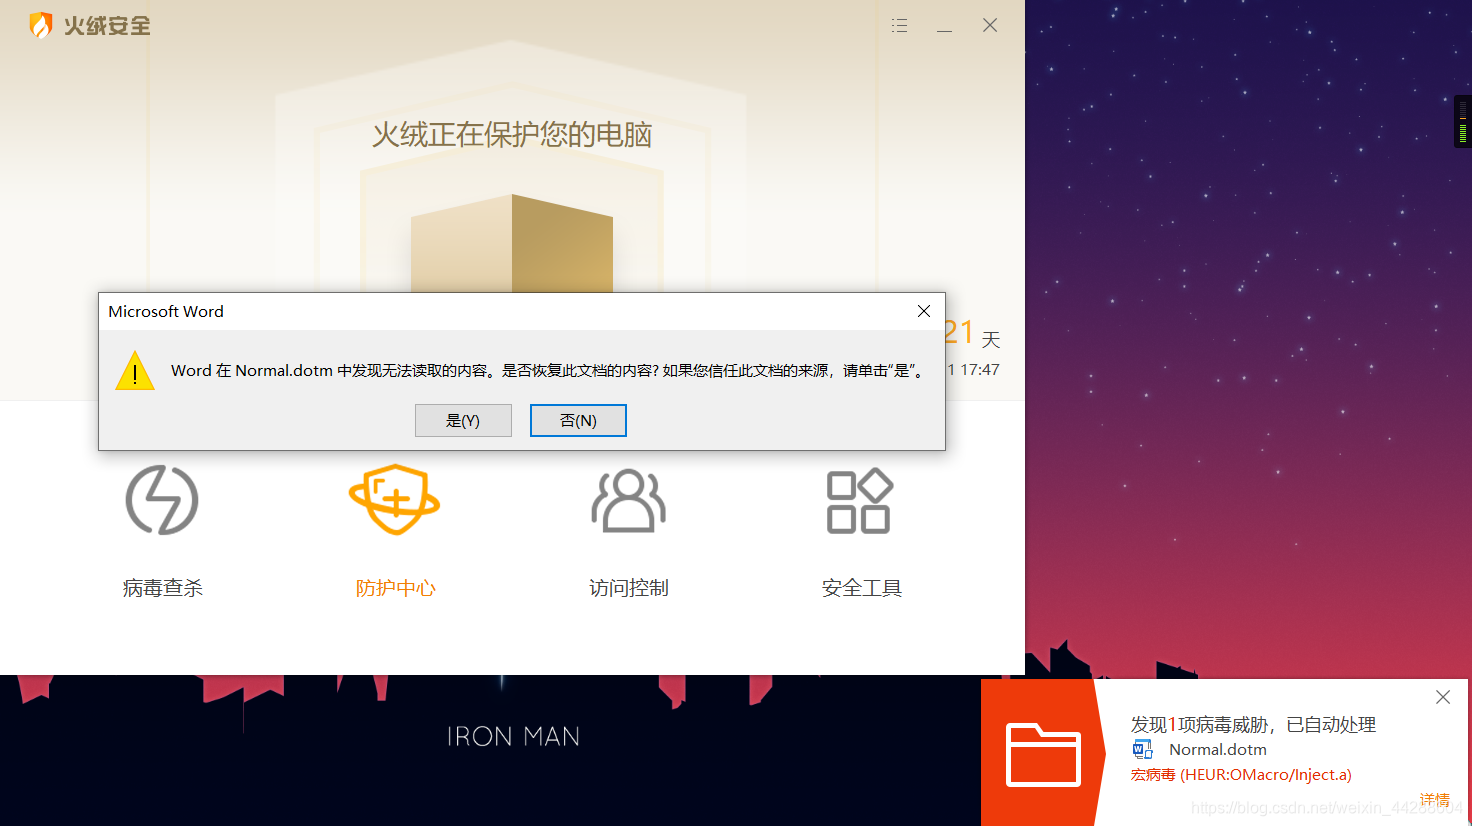The width and height of the screenshot is (1472, 826).
Task: Close the virus threat notification popup
Action: click(1443, 697)
